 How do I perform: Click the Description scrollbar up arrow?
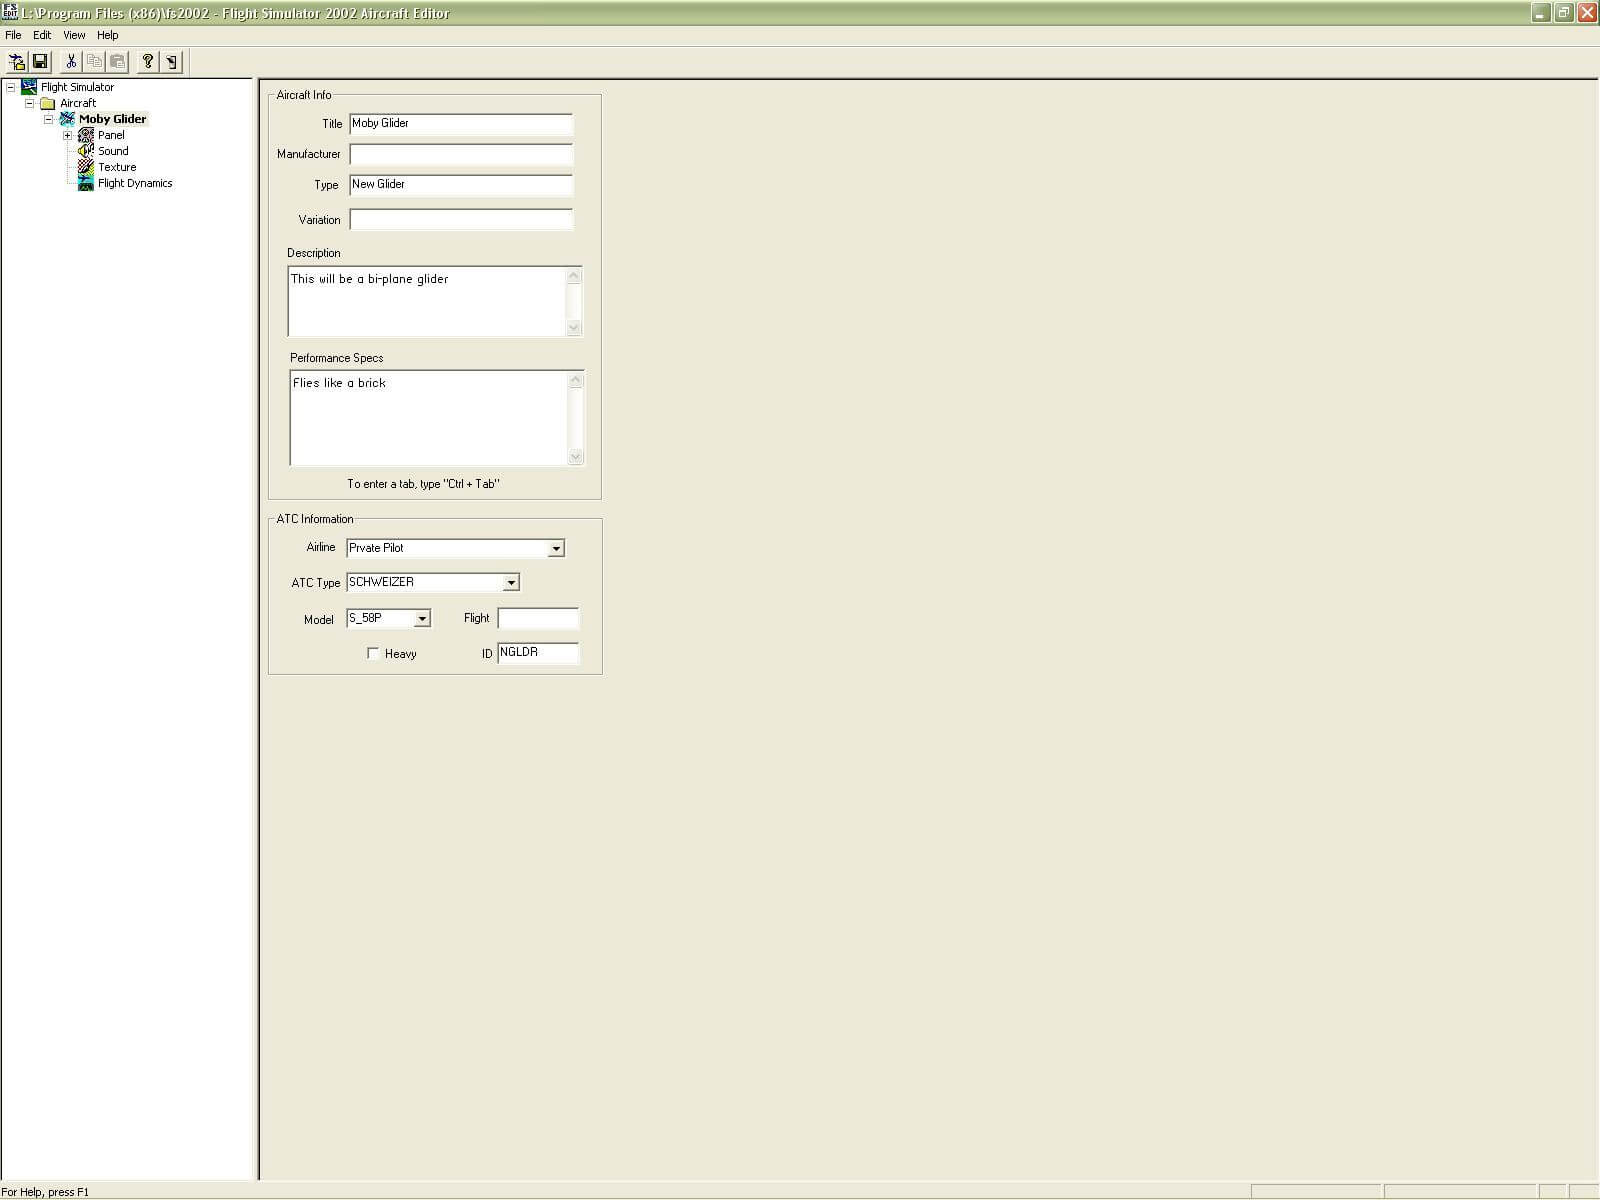[x=574, y=276]
